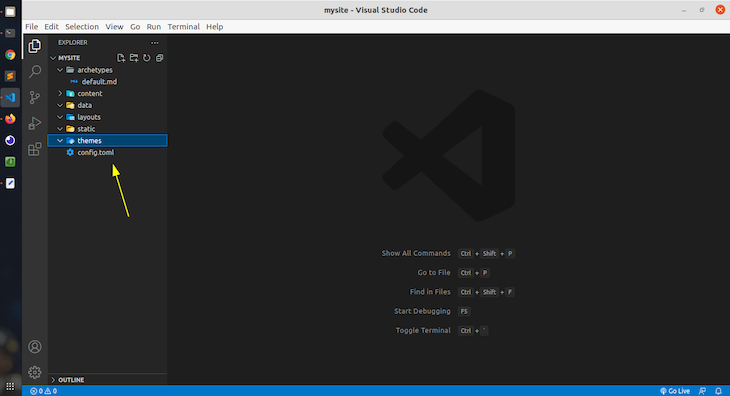Open the Explorer view in activity bar
Viewport: 730px width, 396px height.
tap(35, 46)
